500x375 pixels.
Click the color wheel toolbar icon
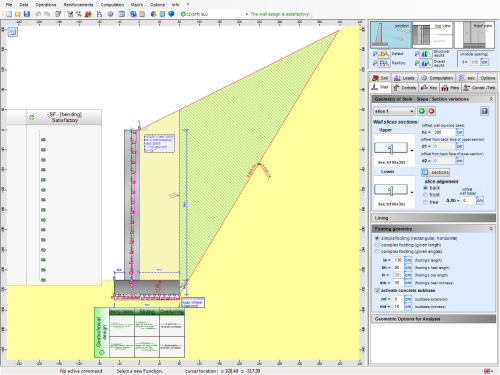[153, 14]
